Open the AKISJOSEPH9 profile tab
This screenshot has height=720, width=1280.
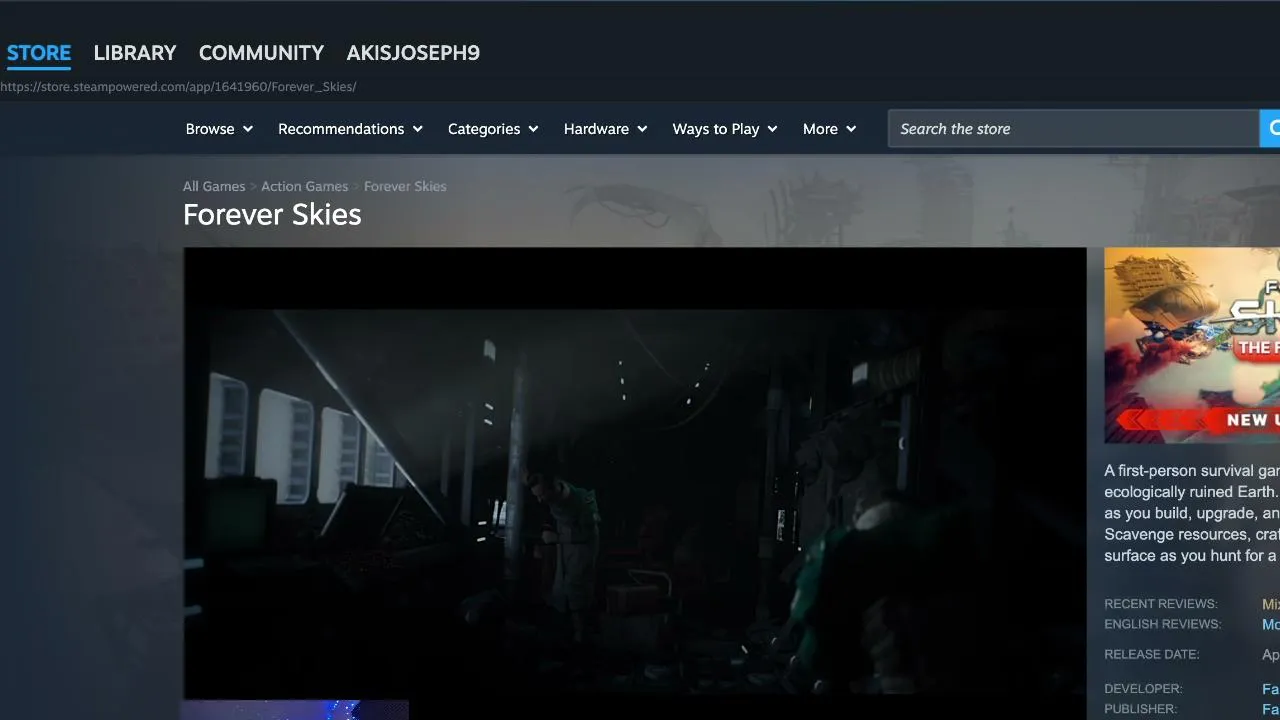[x=413, y=53]
